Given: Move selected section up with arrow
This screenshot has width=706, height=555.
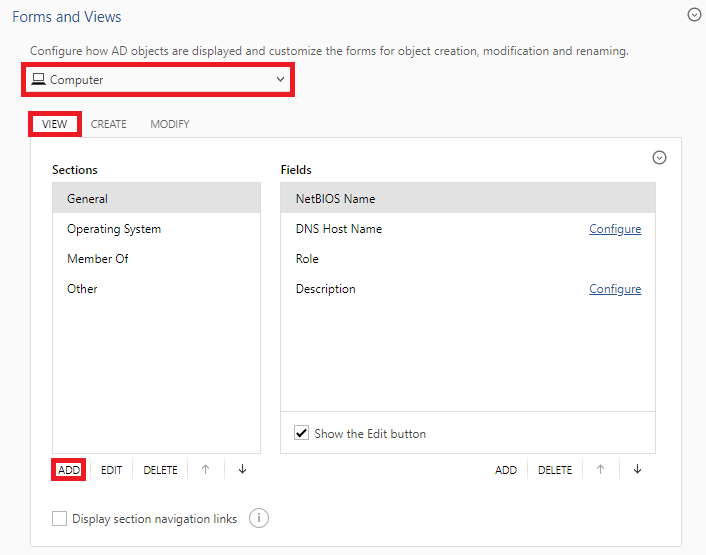Looking at the screenshot, I should [x=205, y=469].
